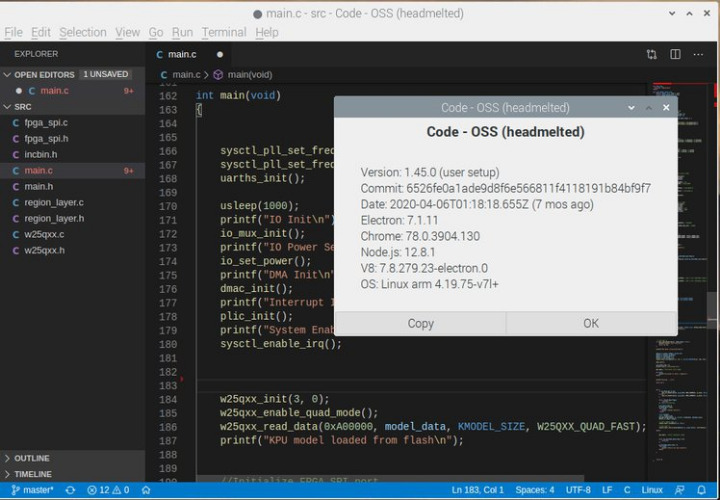The width and height of the screenshot is (720, 500).
Task: Change the C language mode in status bar
Action: pos(627,490)
